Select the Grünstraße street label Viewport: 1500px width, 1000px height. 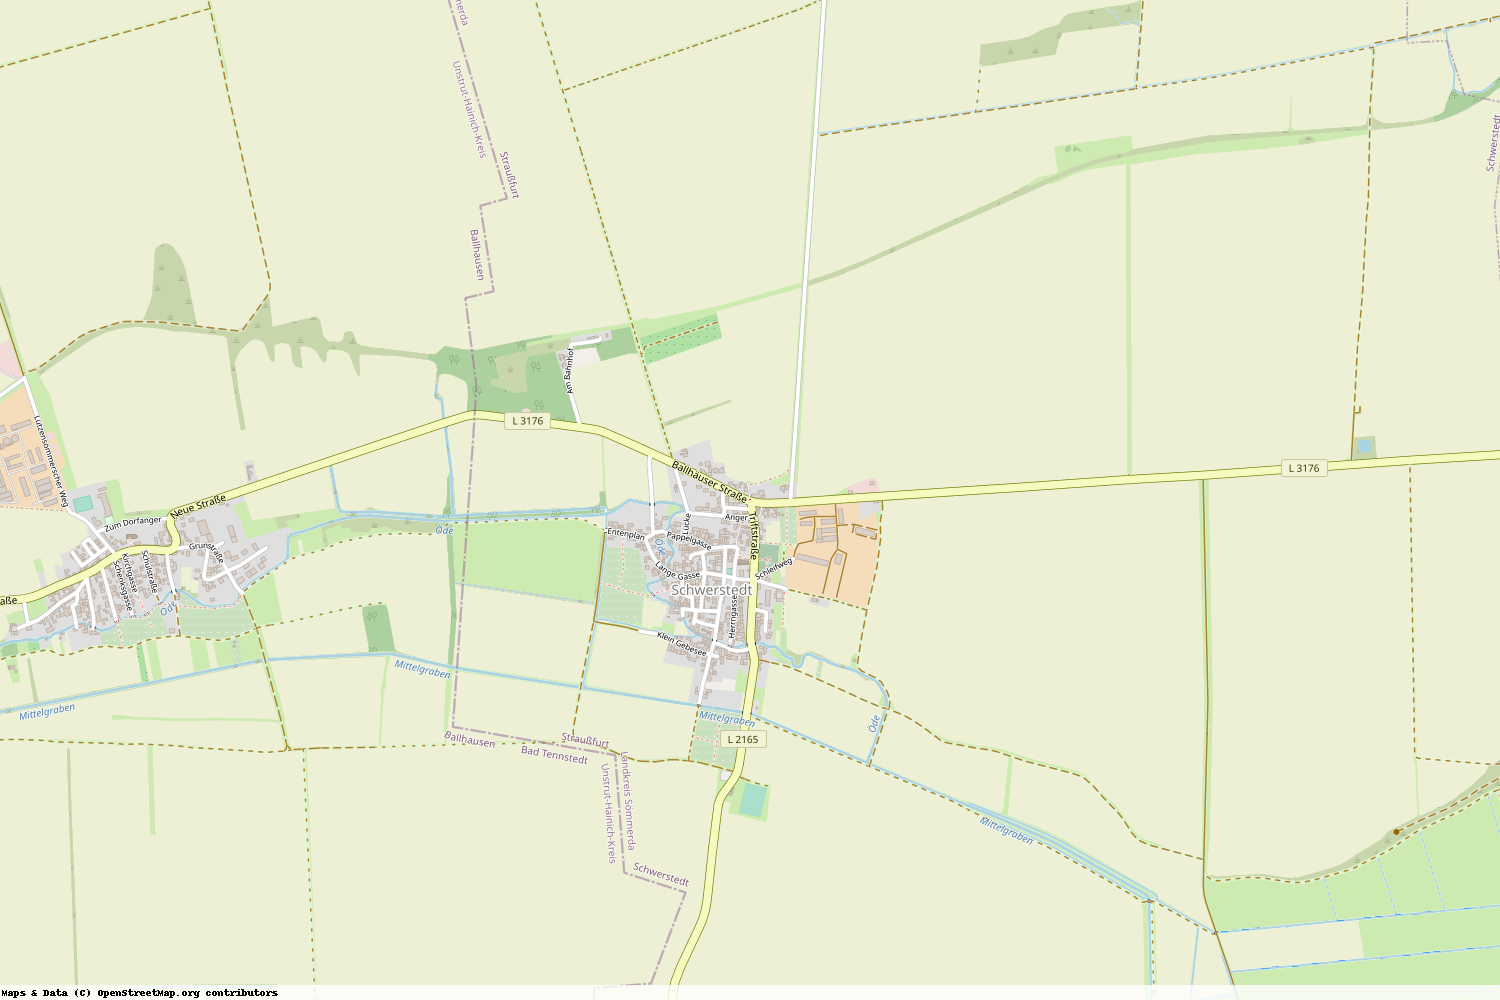[208, 553]
